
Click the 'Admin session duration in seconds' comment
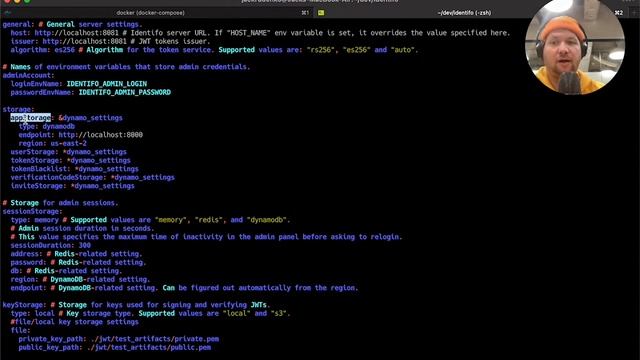pos(82,229)
